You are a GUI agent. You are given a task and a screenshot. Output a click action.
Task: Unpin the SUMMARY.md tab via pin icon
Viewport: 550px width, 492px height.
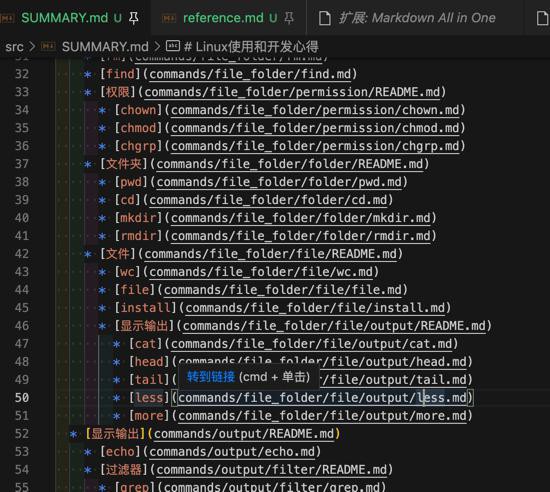(x=134, y=18)
